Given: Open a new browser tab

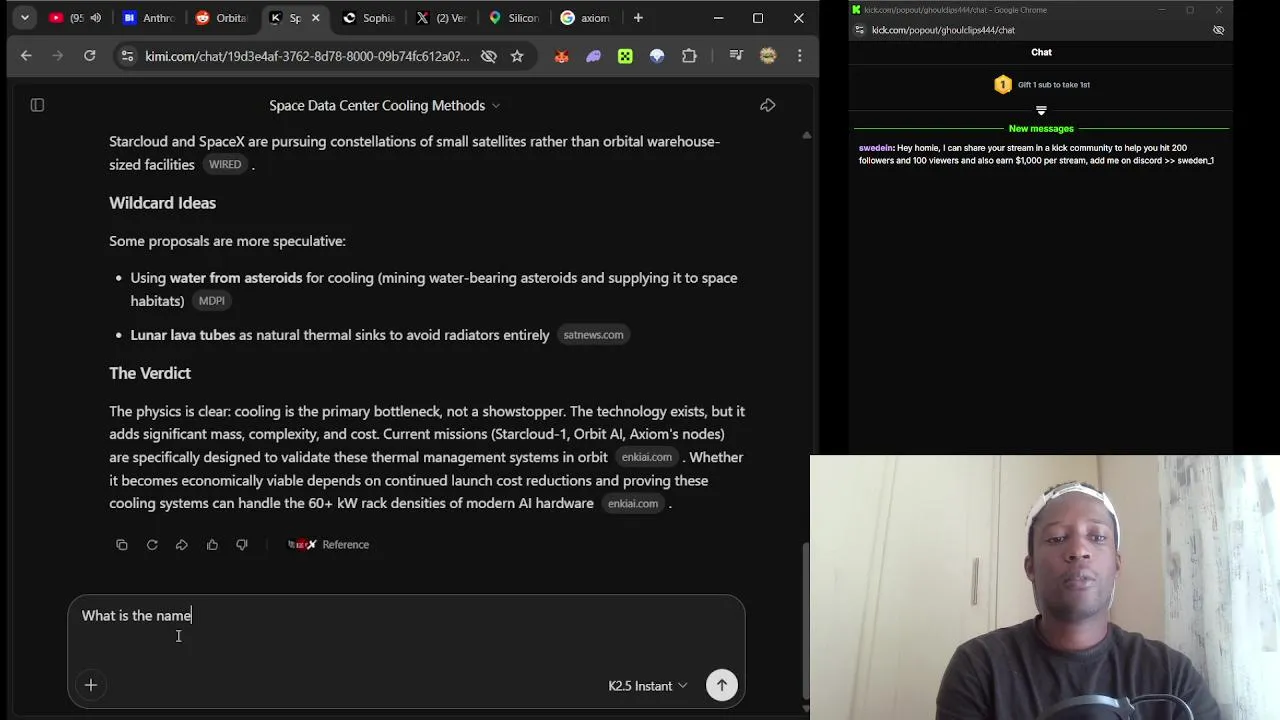Looking at the screenshot, I should tap(638, 17).
